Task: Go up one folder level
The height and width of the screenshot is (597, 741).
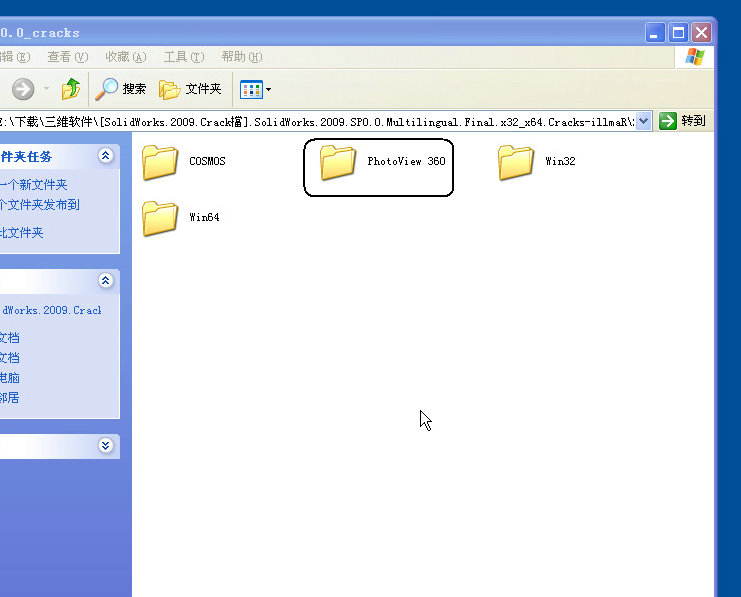Action: coord(71,89)
